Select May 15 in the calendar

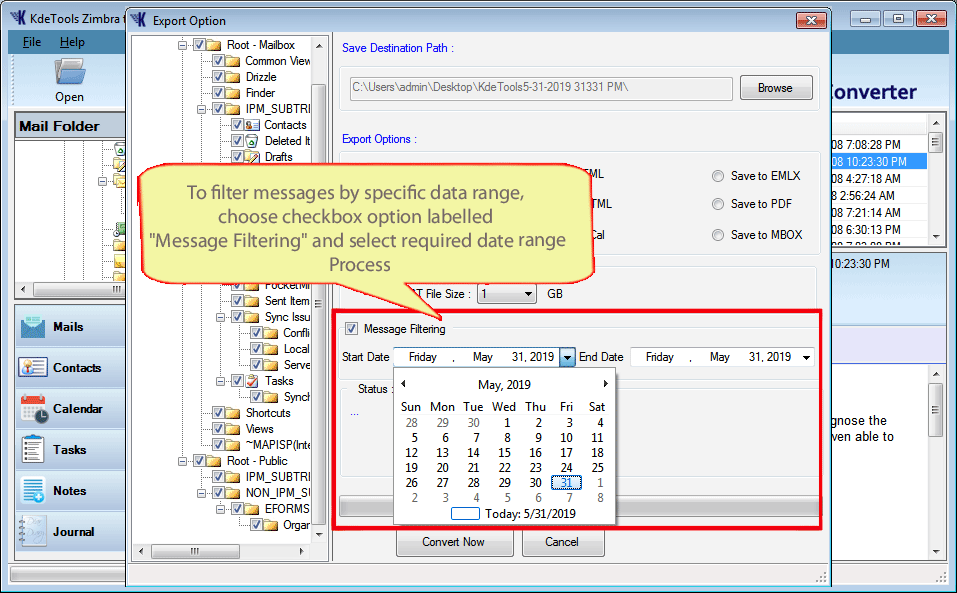point(504,453)
